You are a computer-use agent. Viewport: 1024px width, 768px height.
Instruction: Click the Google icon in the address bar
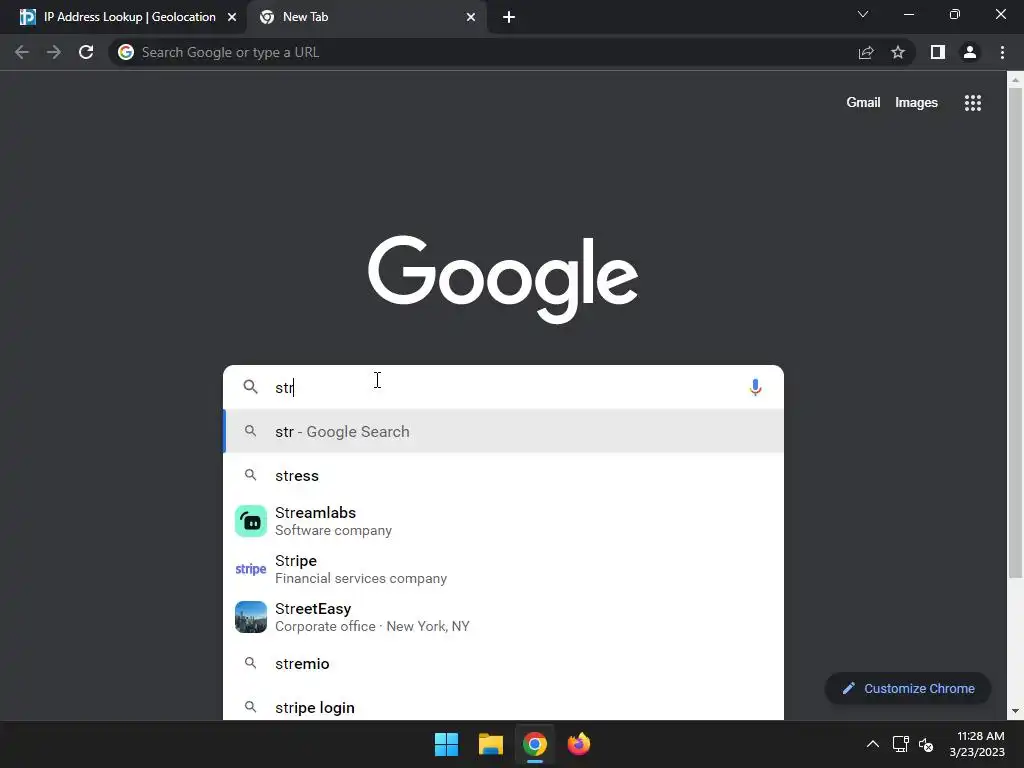point(126,52)
